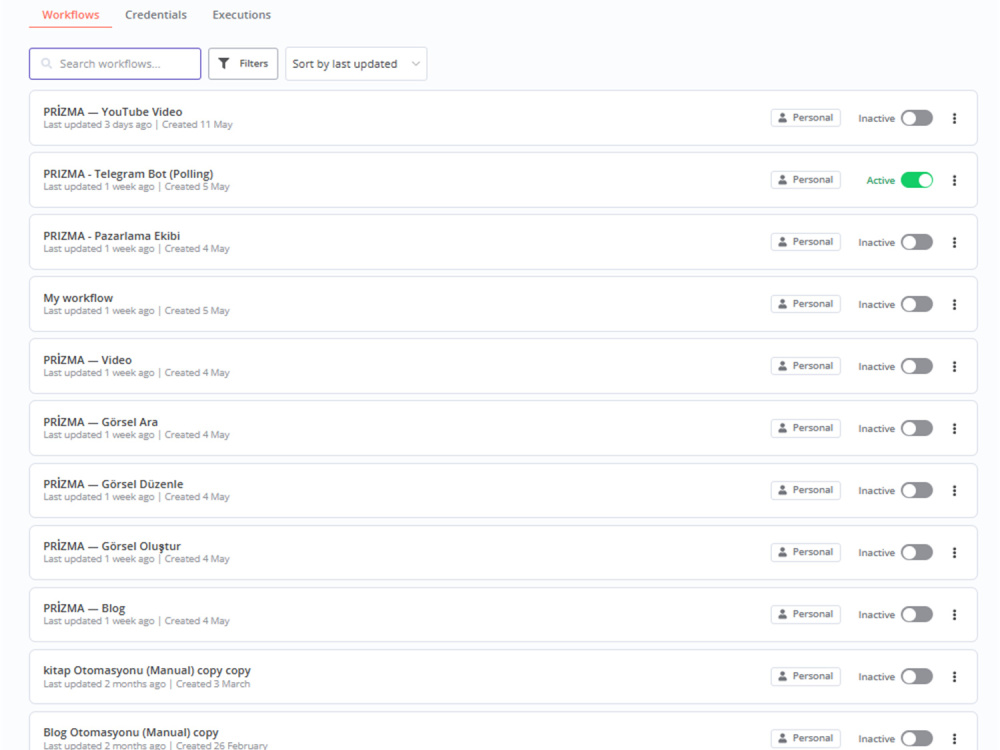This screenshot has width=1000, height=750.
Task: Enable the PRİZMA — Video workflow
Action: tap(916, 366)
